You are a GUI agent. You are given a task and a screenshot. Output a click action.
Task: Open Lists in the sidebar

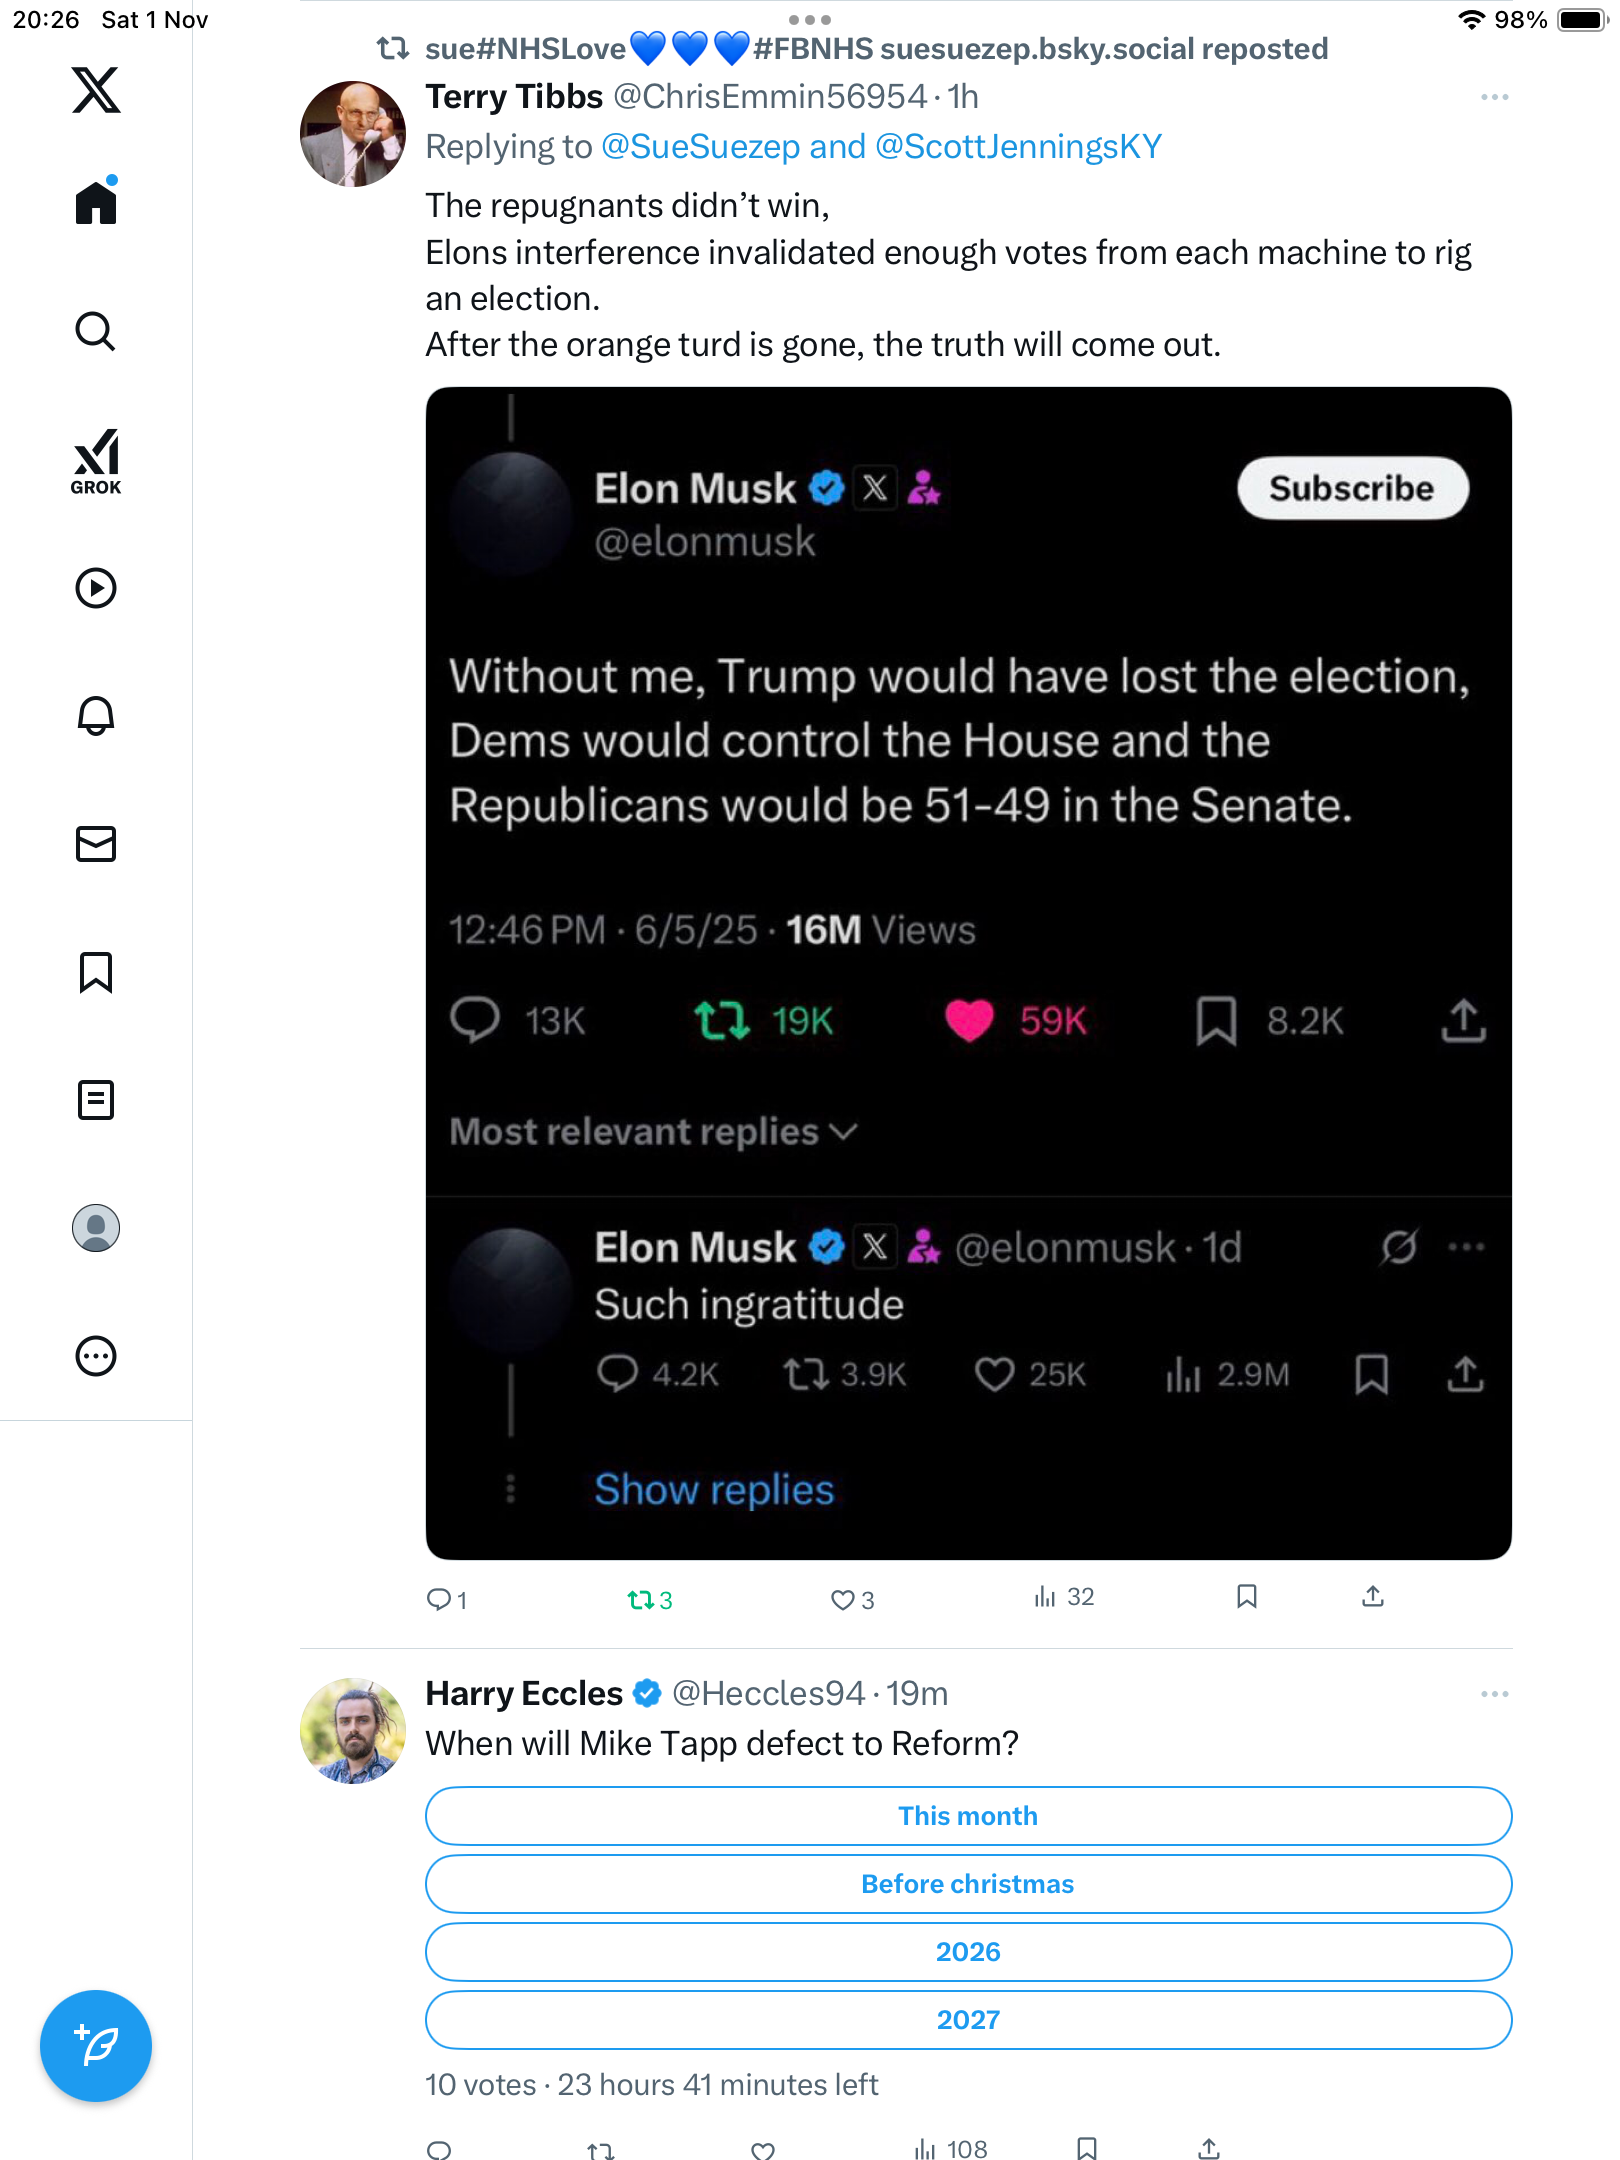(96, 1100)
